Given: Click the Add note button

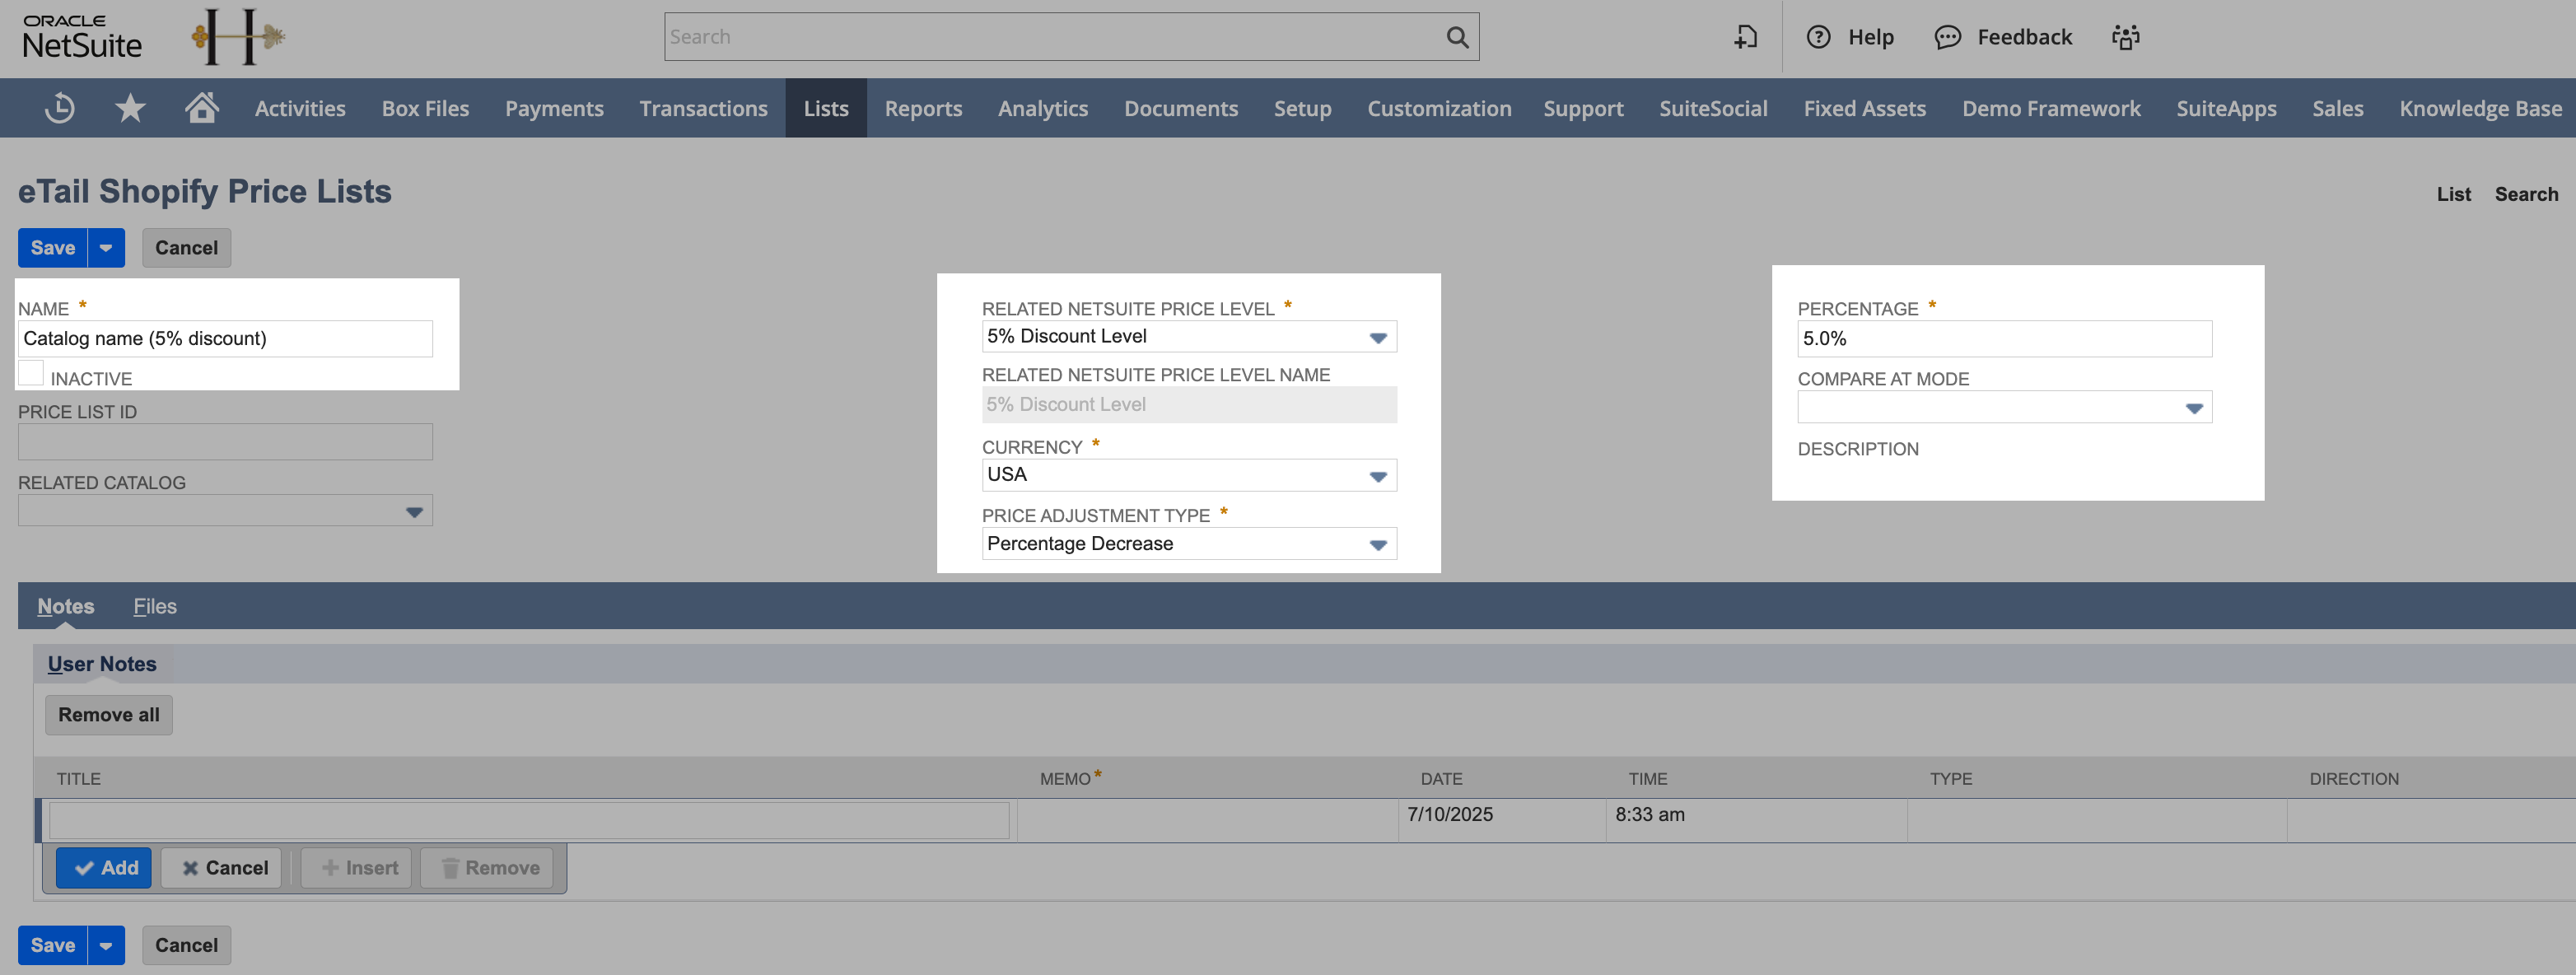Looking at the screenshot, I should coord(104,868).
